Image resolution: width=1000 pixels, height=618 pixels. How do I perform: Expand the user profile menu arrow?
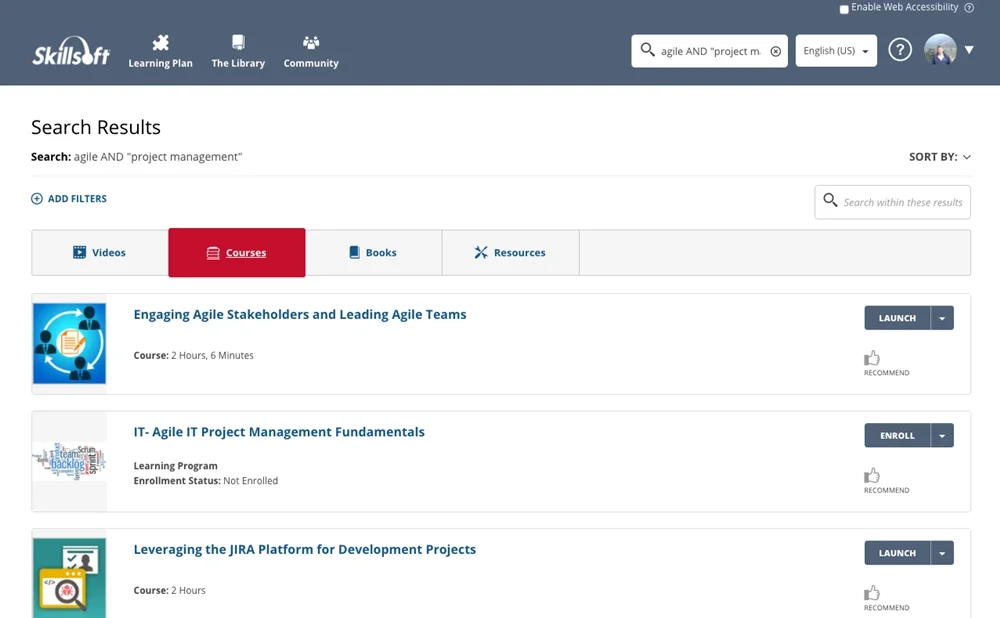[x=969, y=50]
